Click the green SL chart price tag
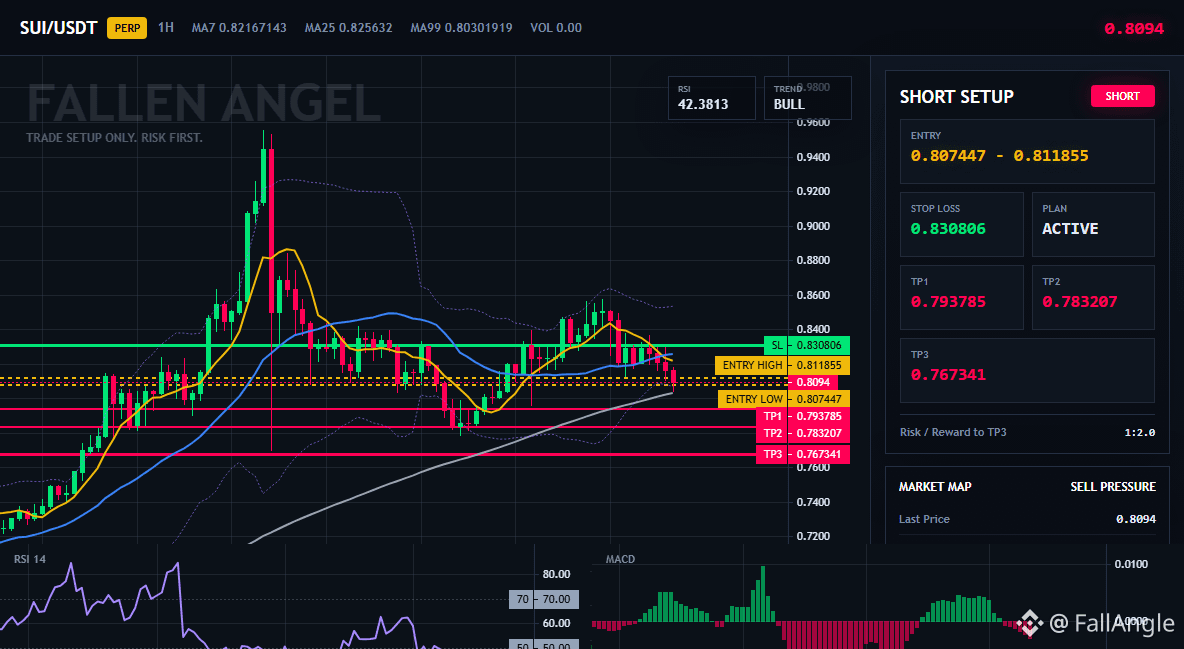Viewport: 1184px width, 649px height. [x=807, y=345]
